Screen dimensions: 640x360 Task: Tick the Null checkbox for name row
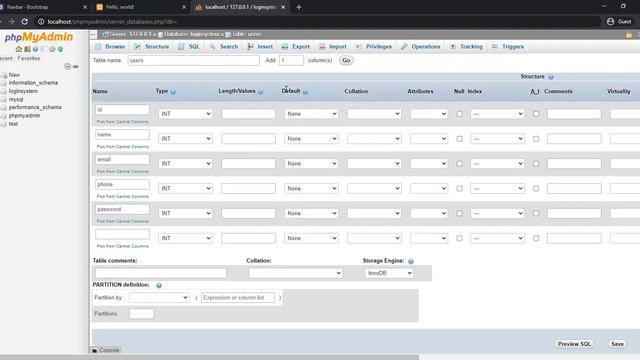coord(460,139)
